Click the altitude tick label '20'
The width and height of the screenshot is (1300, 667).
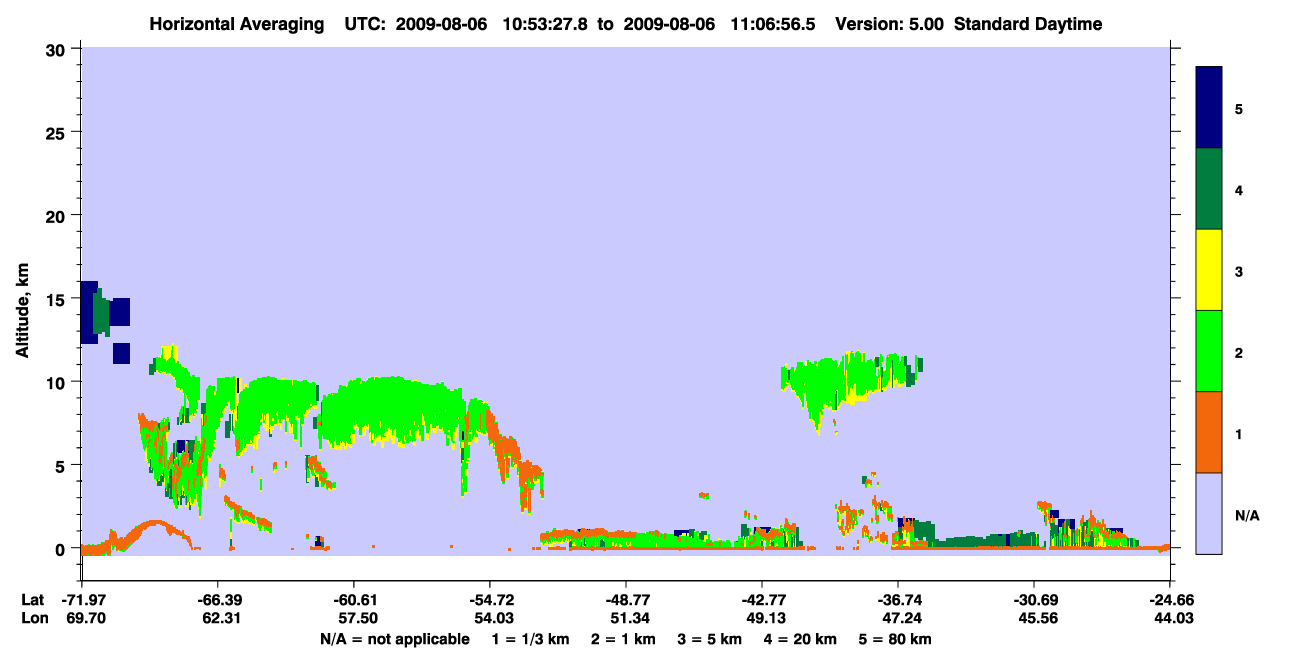58,215
